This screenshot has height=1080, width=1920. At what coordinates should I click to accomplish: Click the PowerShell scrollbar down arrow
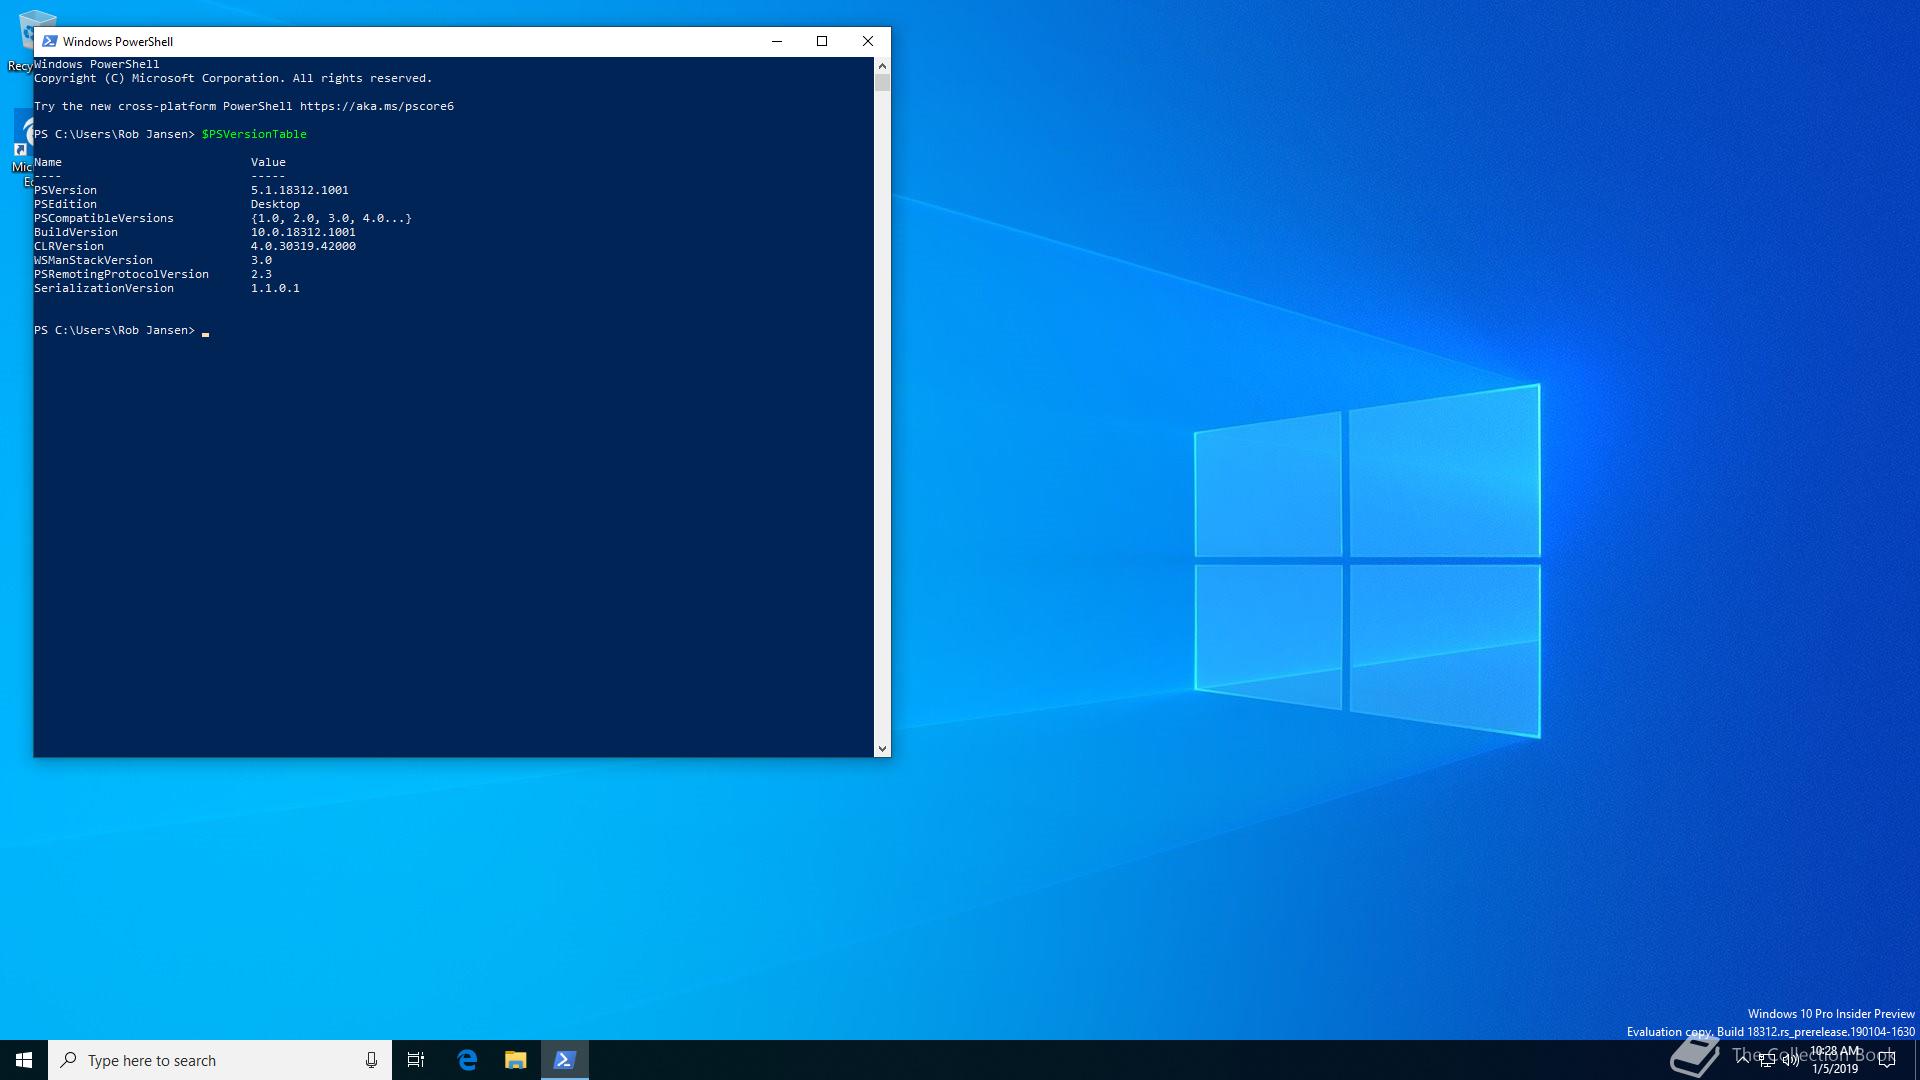pos(882,748)
